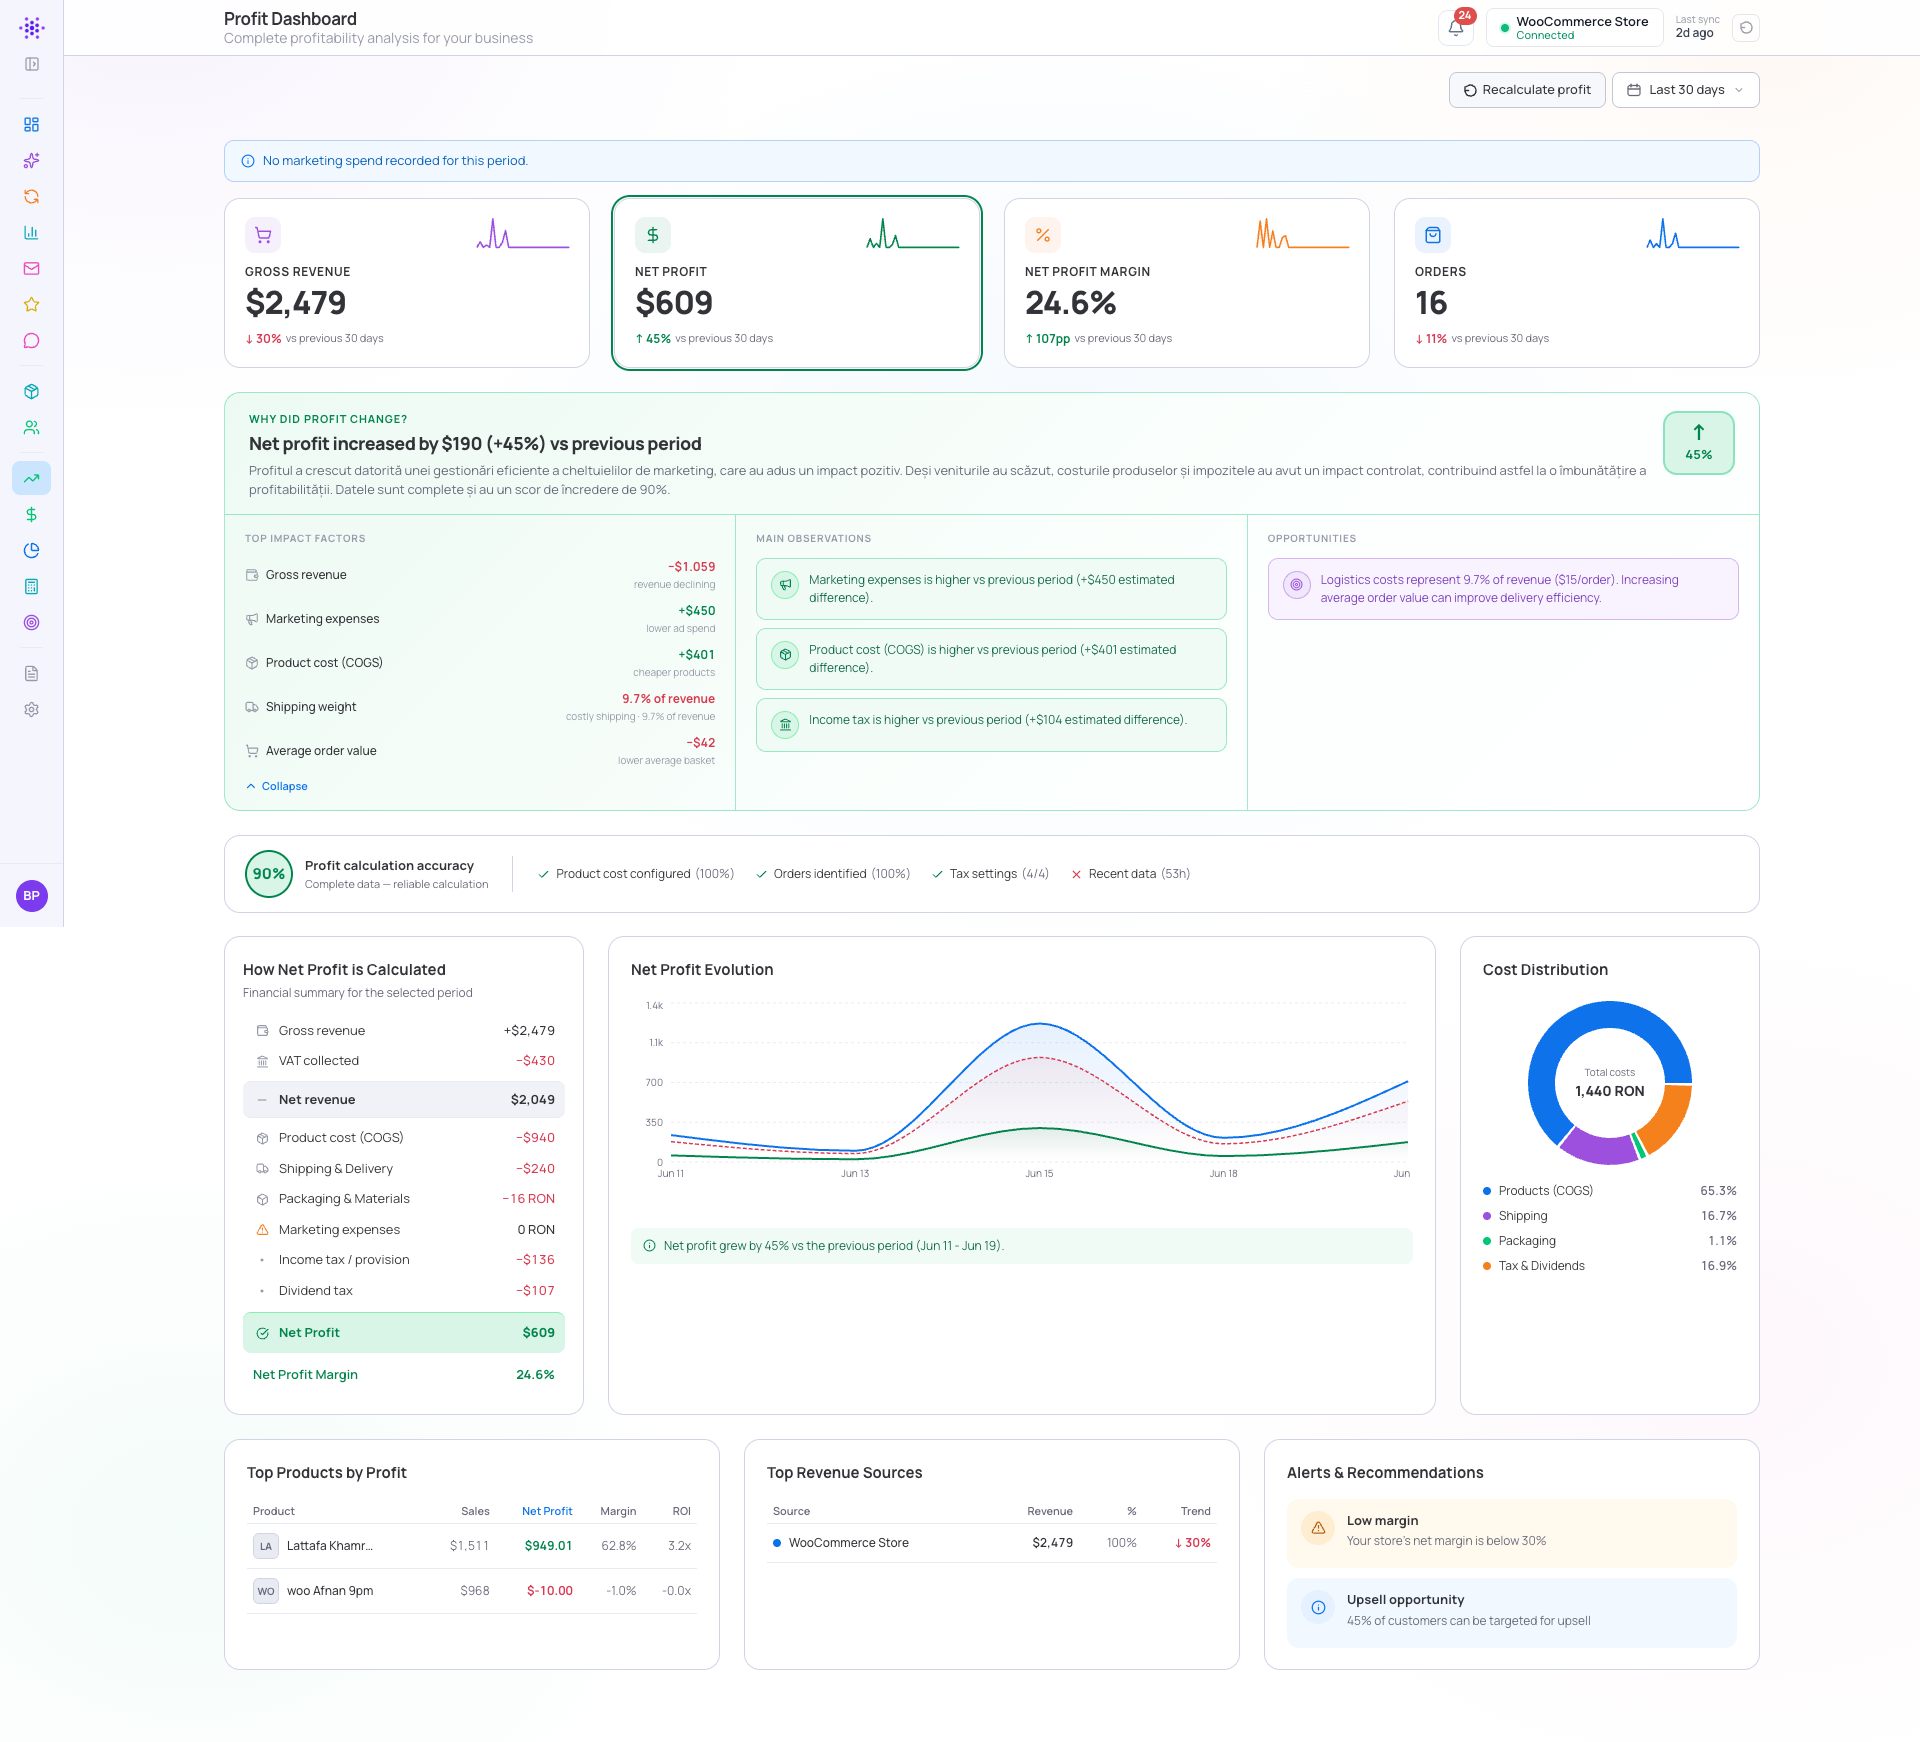Click the blue Products (COGS) legend dot

1487,1191
